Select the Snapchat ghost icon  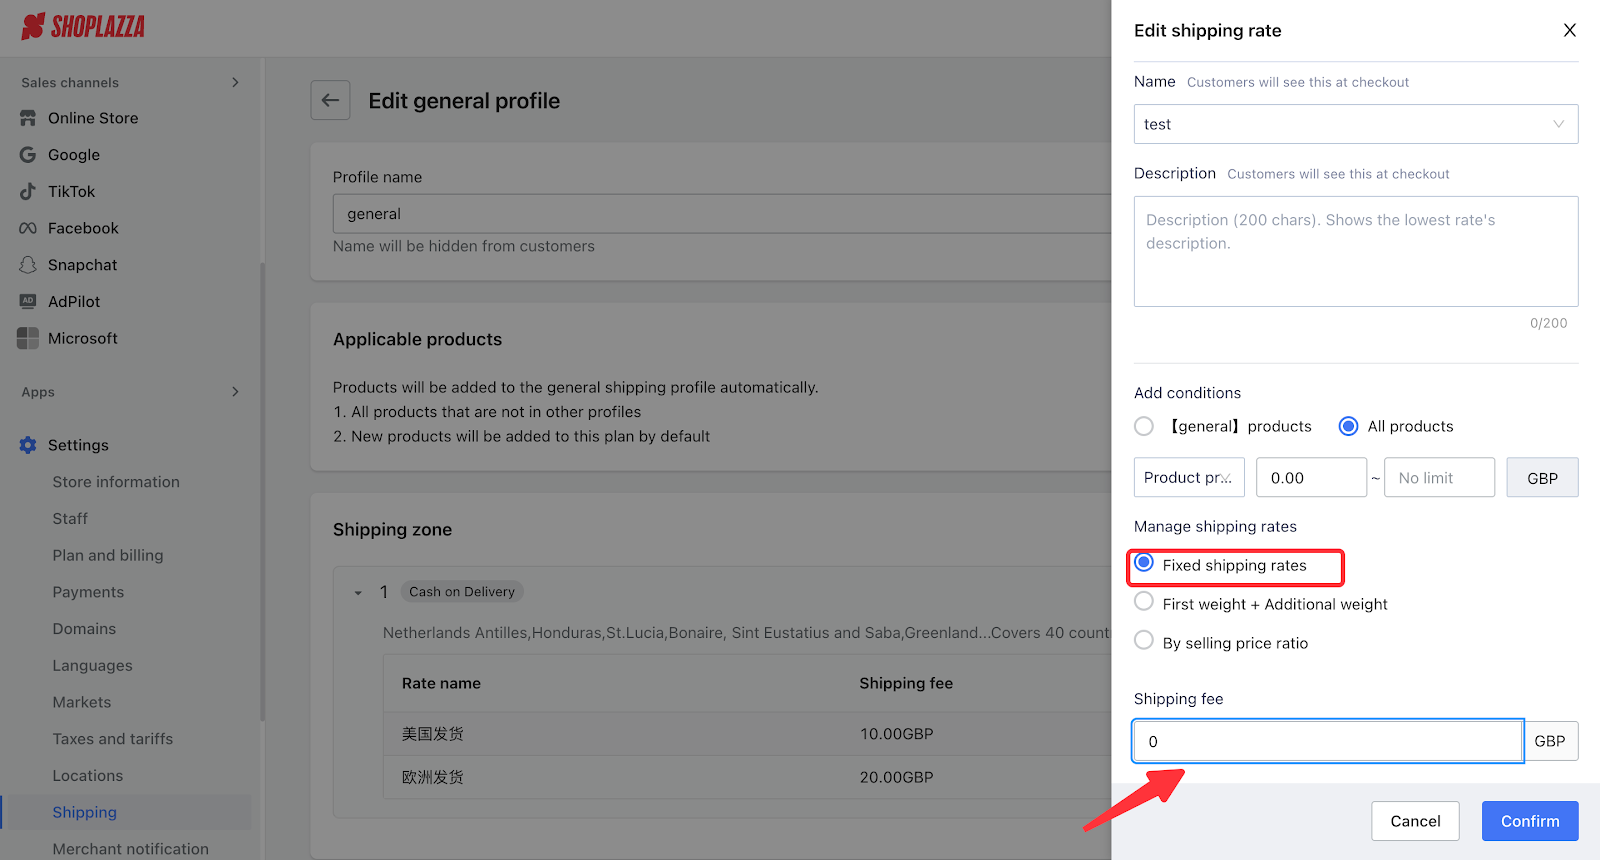[x=28, y=265]
